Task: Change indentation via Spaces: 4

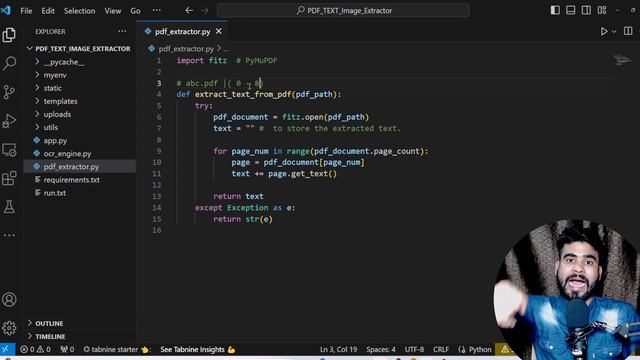Action: (381, 349)
